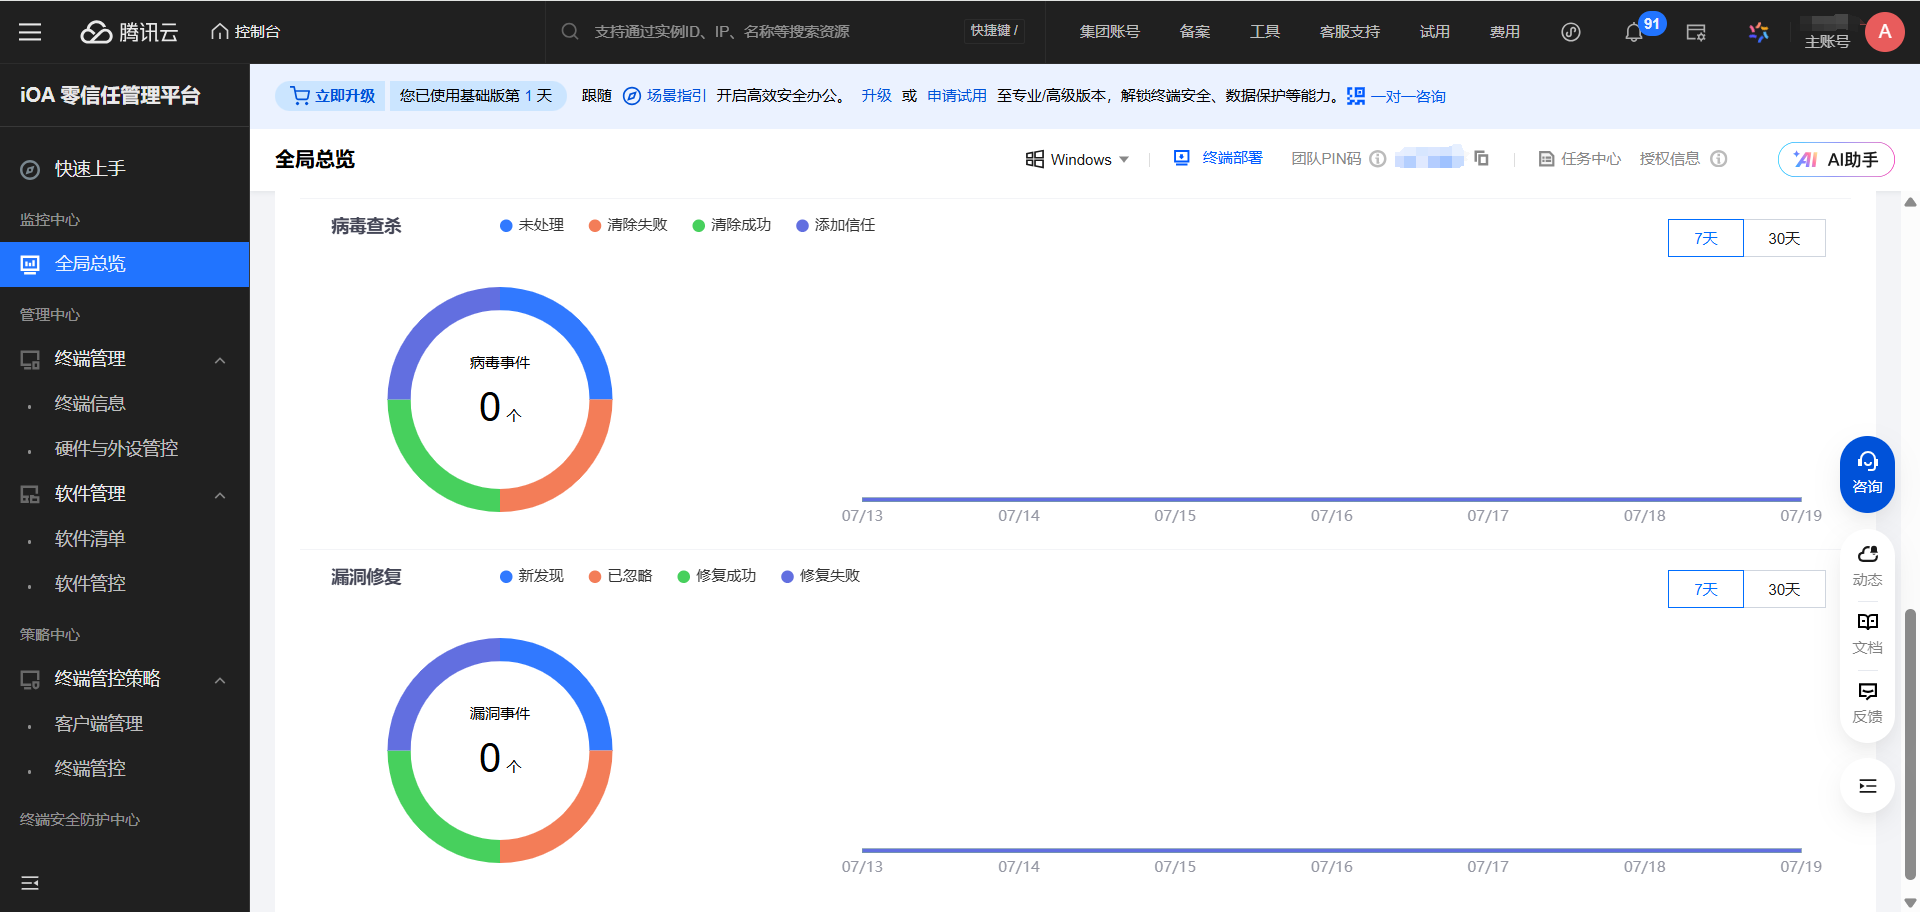Toggle the 修复成功 legend item

coord(717,576)
